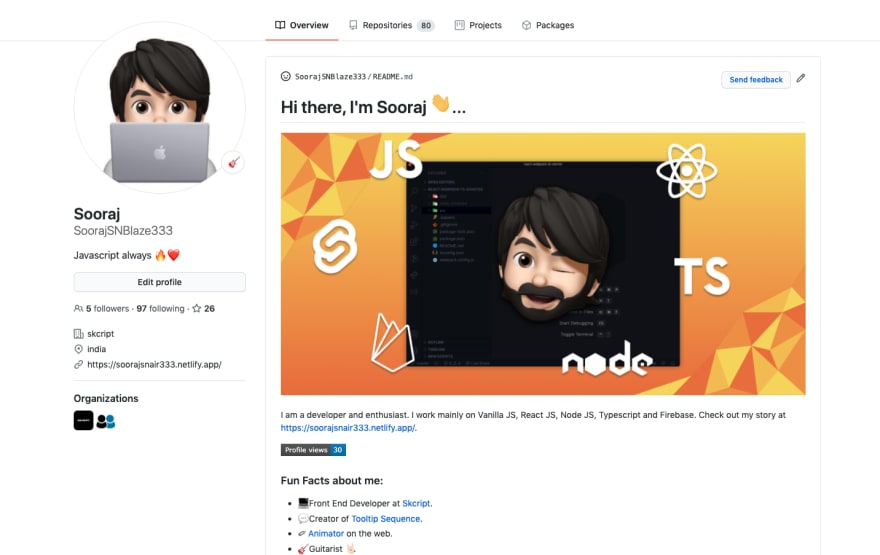Click the star icon beside 26

click(196, 308)
